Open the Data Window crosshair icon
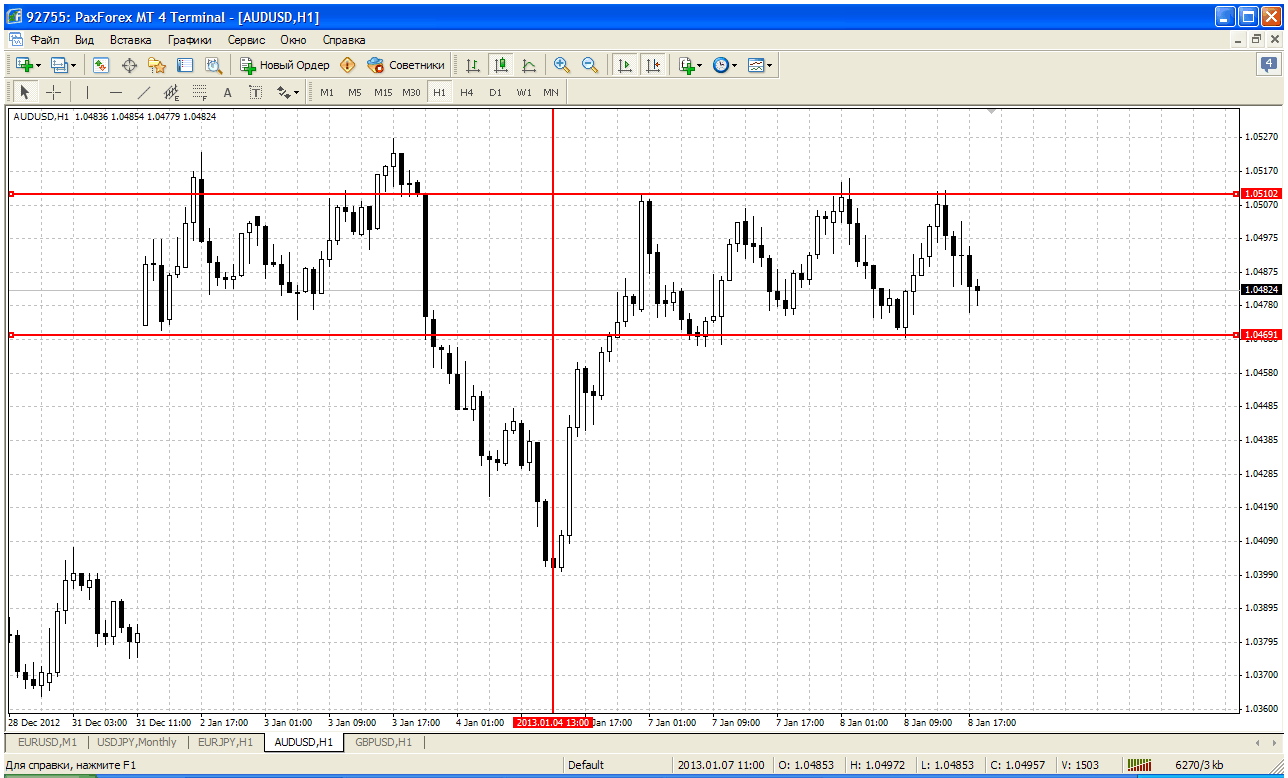 [x=129, y=65]
